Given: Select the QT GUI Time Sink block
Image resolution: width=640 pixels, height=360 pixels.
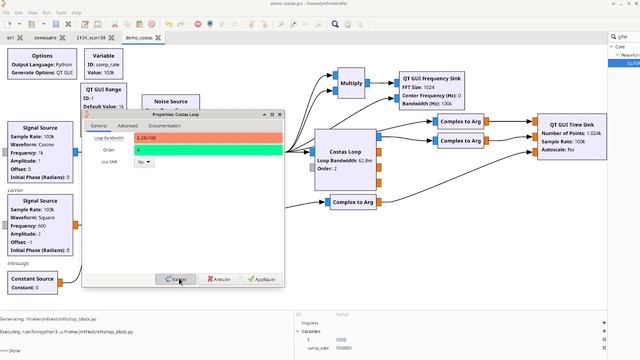Looking at the screenshot, I should click(572, 137).
